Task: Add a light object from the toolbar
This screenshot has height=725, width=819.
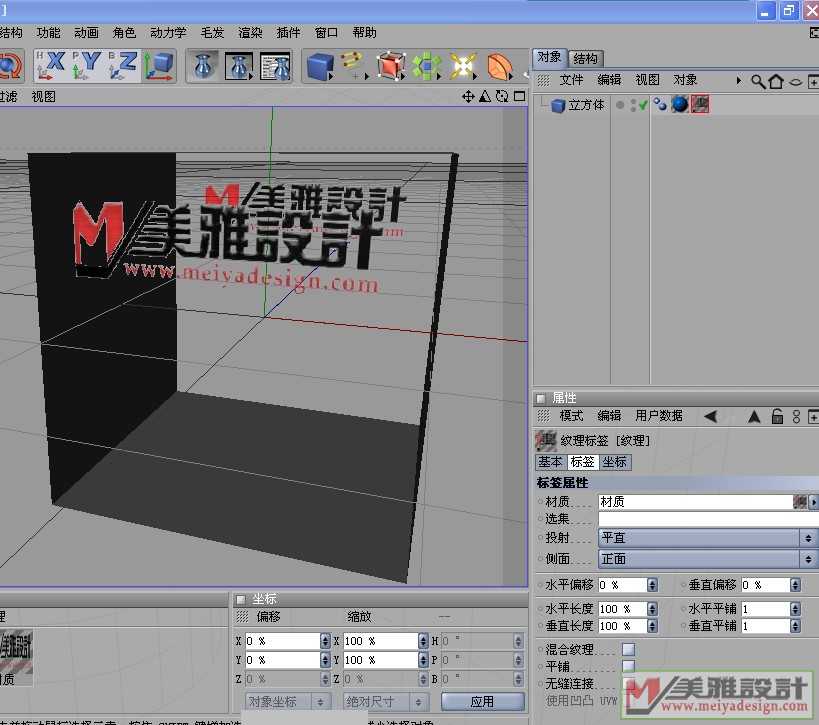Action: (463, 66)
